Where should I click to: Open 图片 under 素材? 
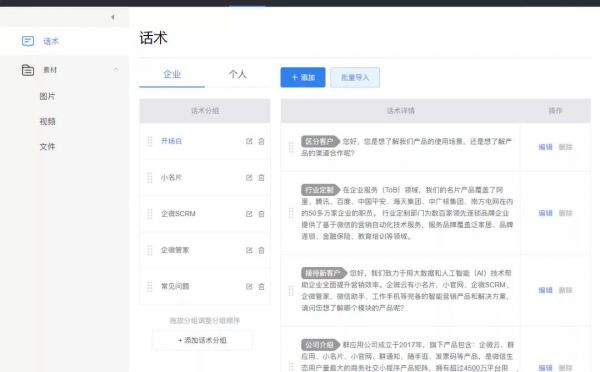tap(47, 96)
